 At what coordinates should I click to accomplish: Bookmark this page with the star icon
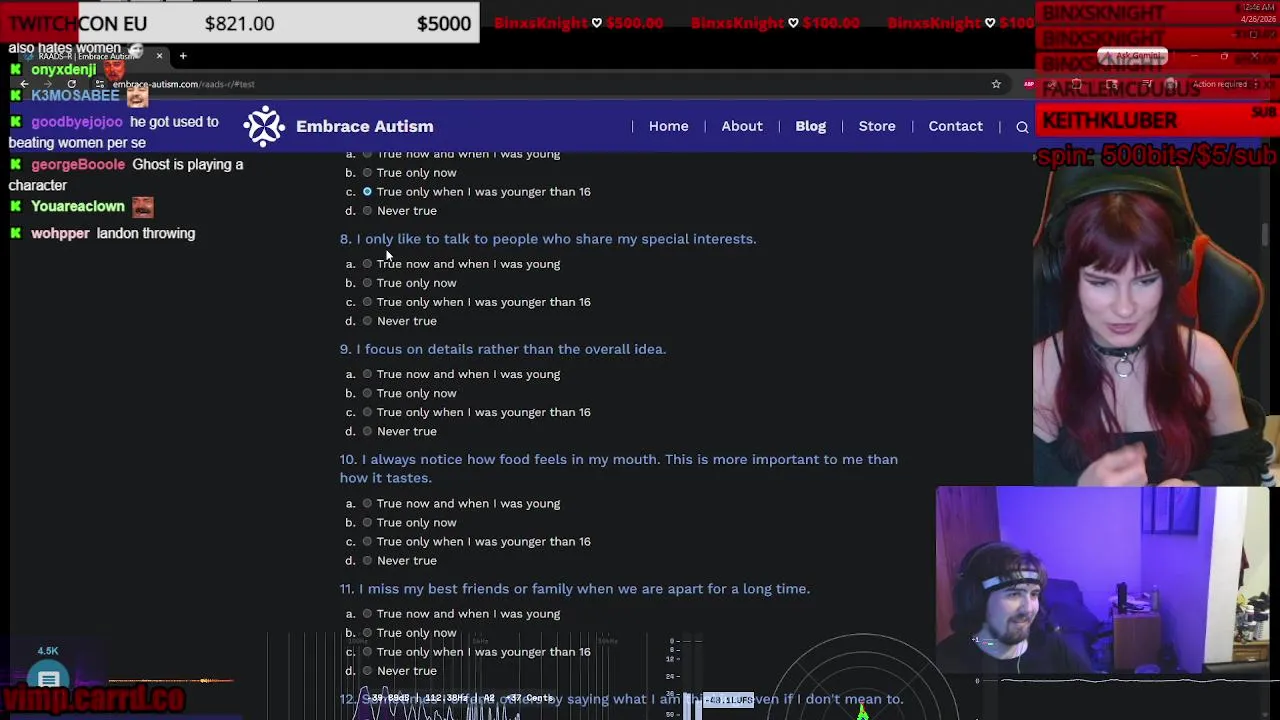click(996, 84)
